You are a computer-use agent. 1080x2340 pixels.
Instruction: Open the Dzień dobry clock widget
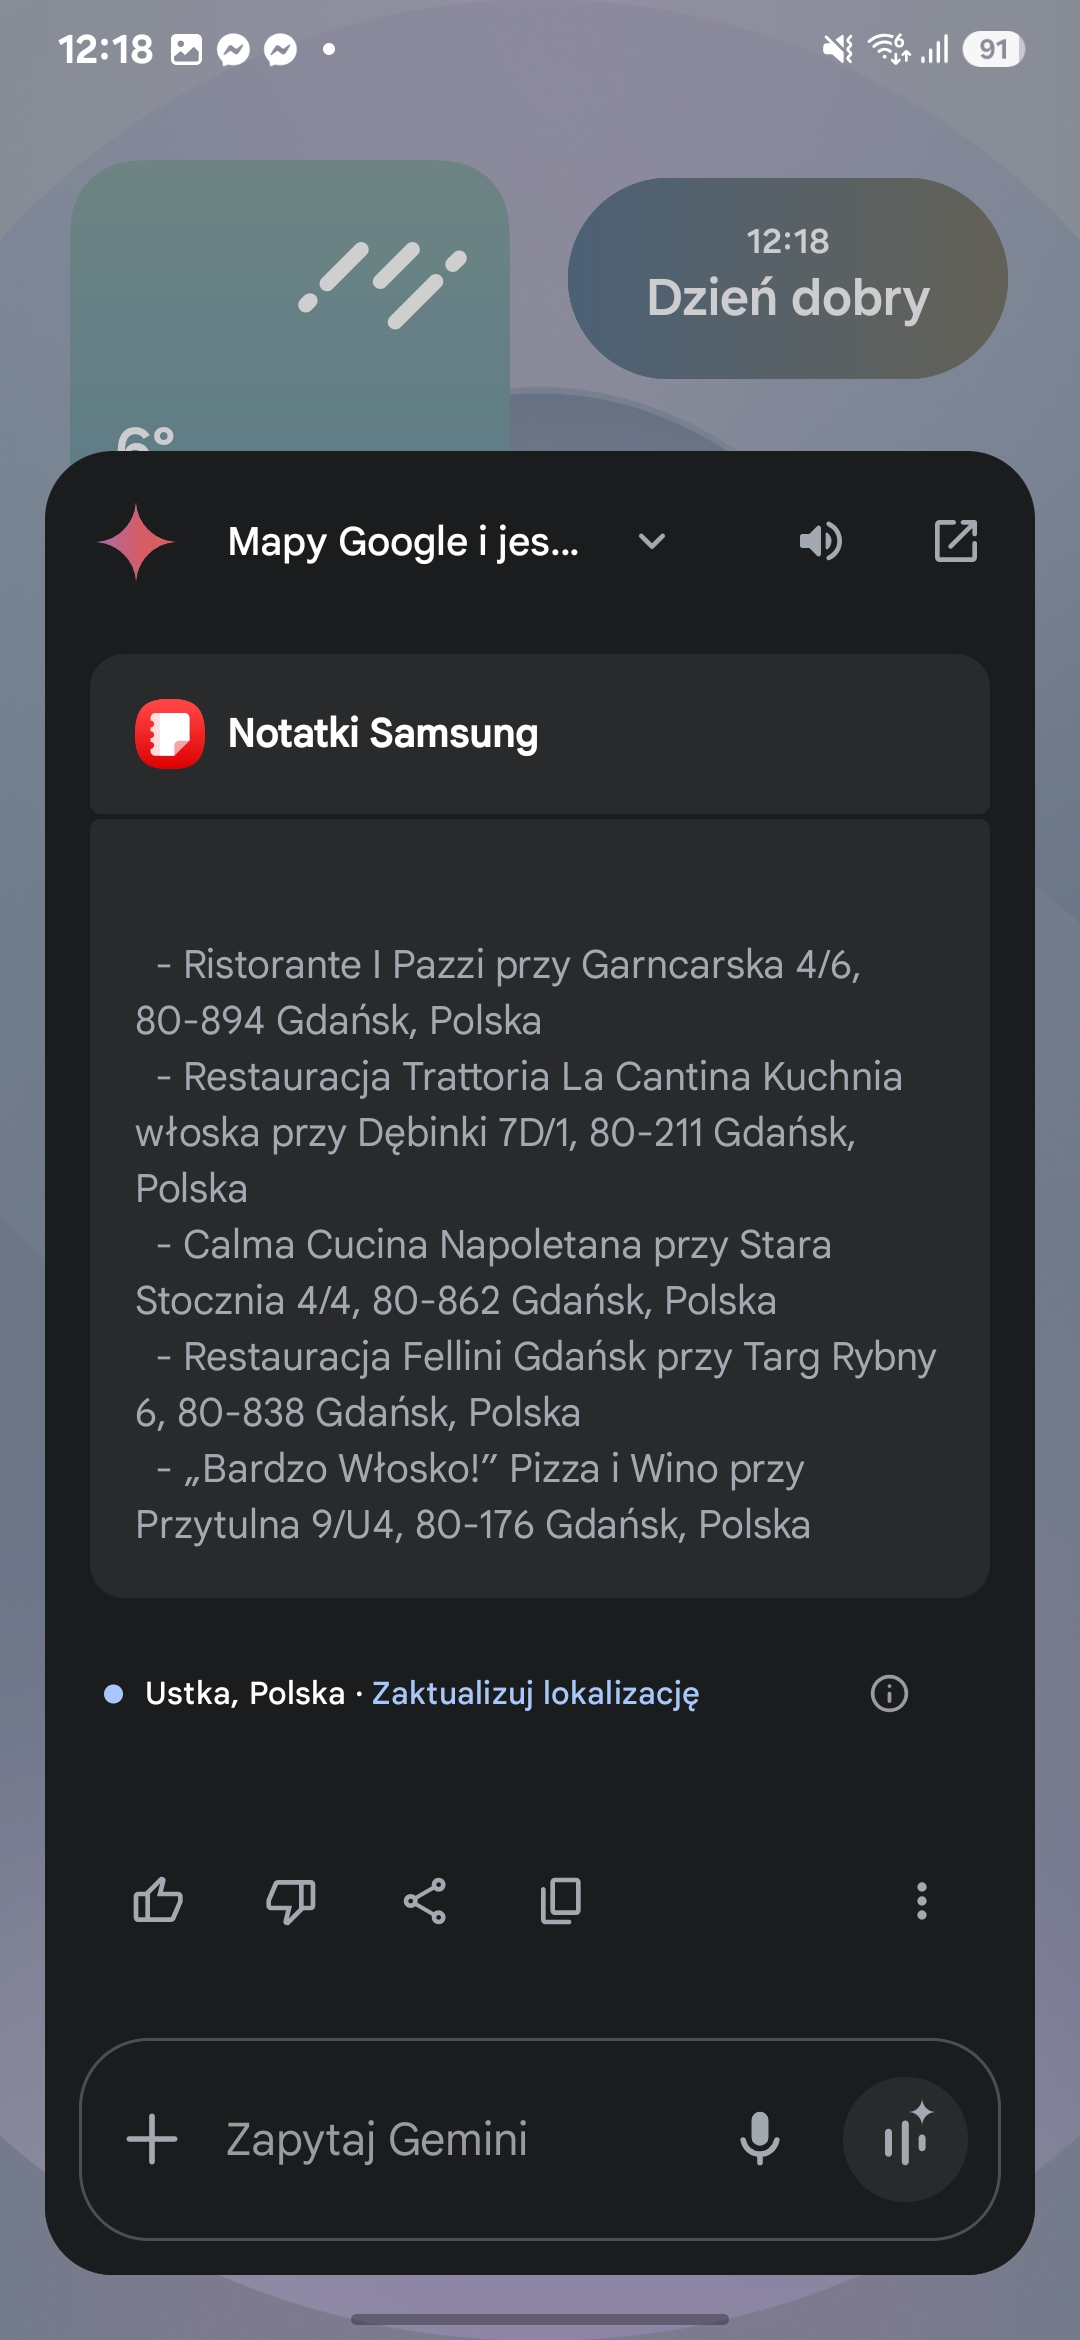788,278
